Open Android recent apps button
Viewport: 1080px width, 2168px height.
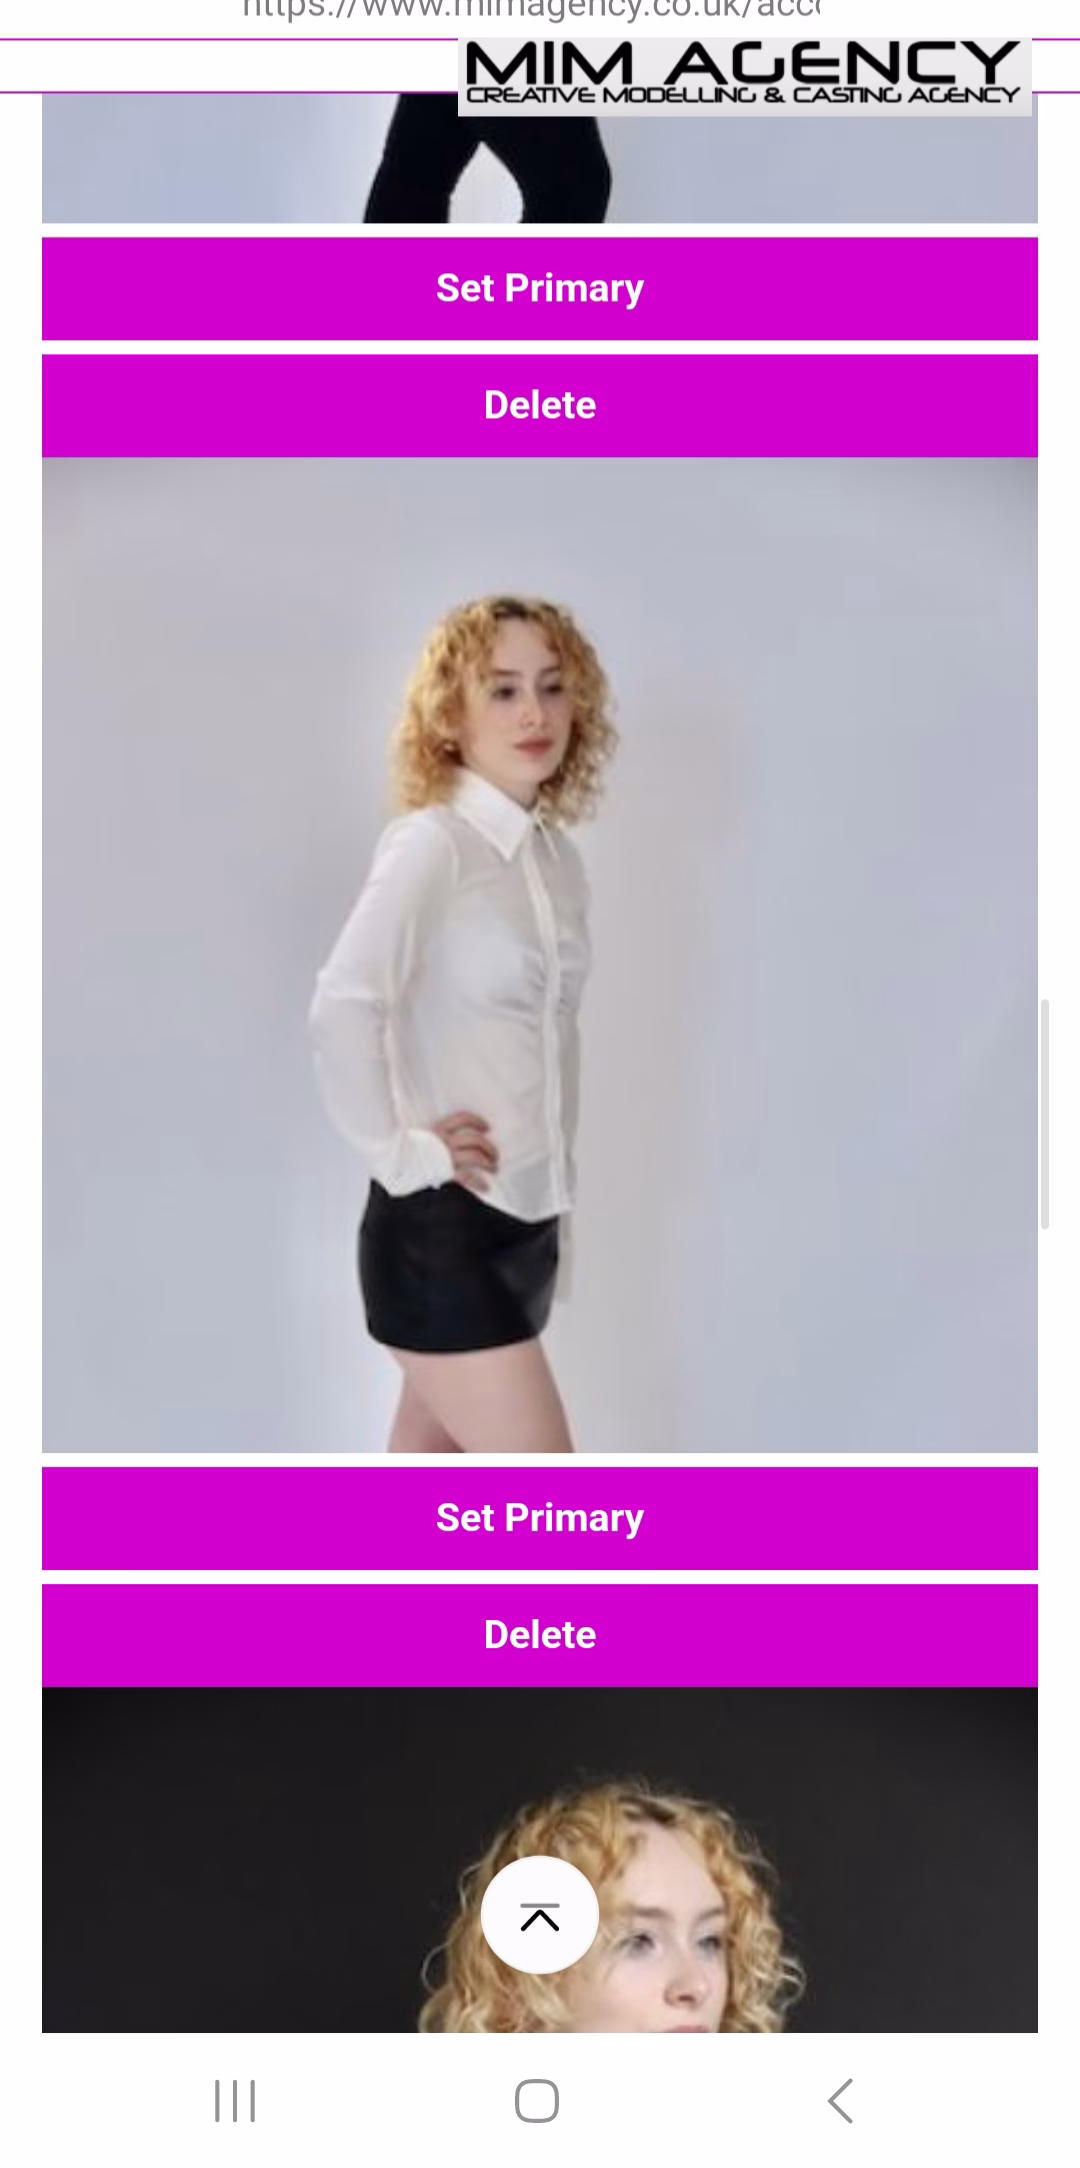tap(235, 2101)
